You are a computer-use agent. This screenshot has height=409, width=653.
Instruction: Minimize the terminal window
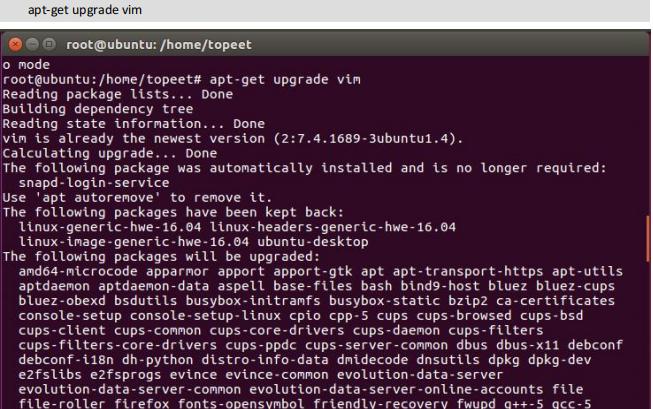pyautogui.click(x=32, y=44)
